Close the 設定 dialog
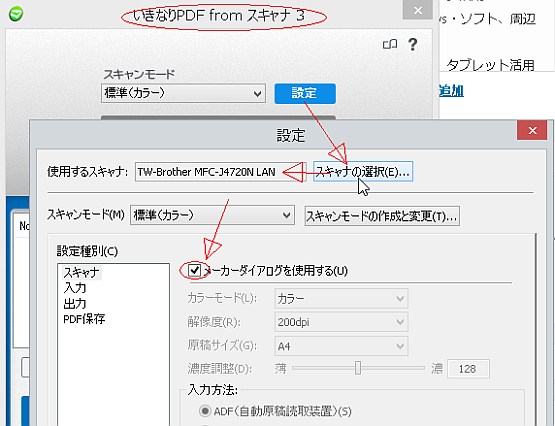The height and width of the screenshot is (426, 555). click(532, 131)
